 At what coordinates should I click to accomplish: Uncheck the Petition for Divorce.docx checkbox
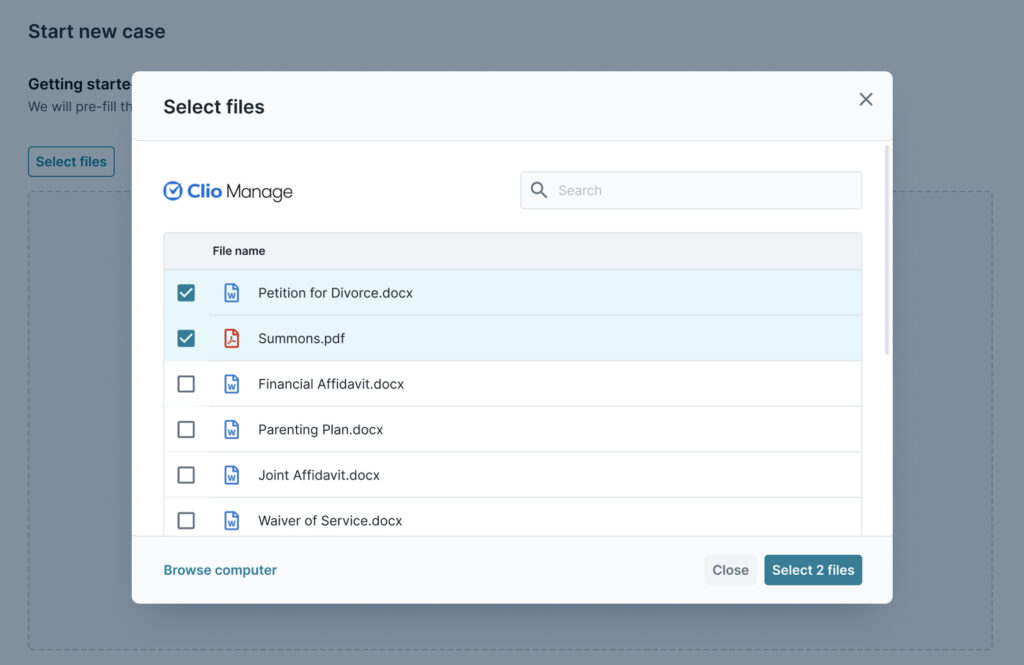186,293
